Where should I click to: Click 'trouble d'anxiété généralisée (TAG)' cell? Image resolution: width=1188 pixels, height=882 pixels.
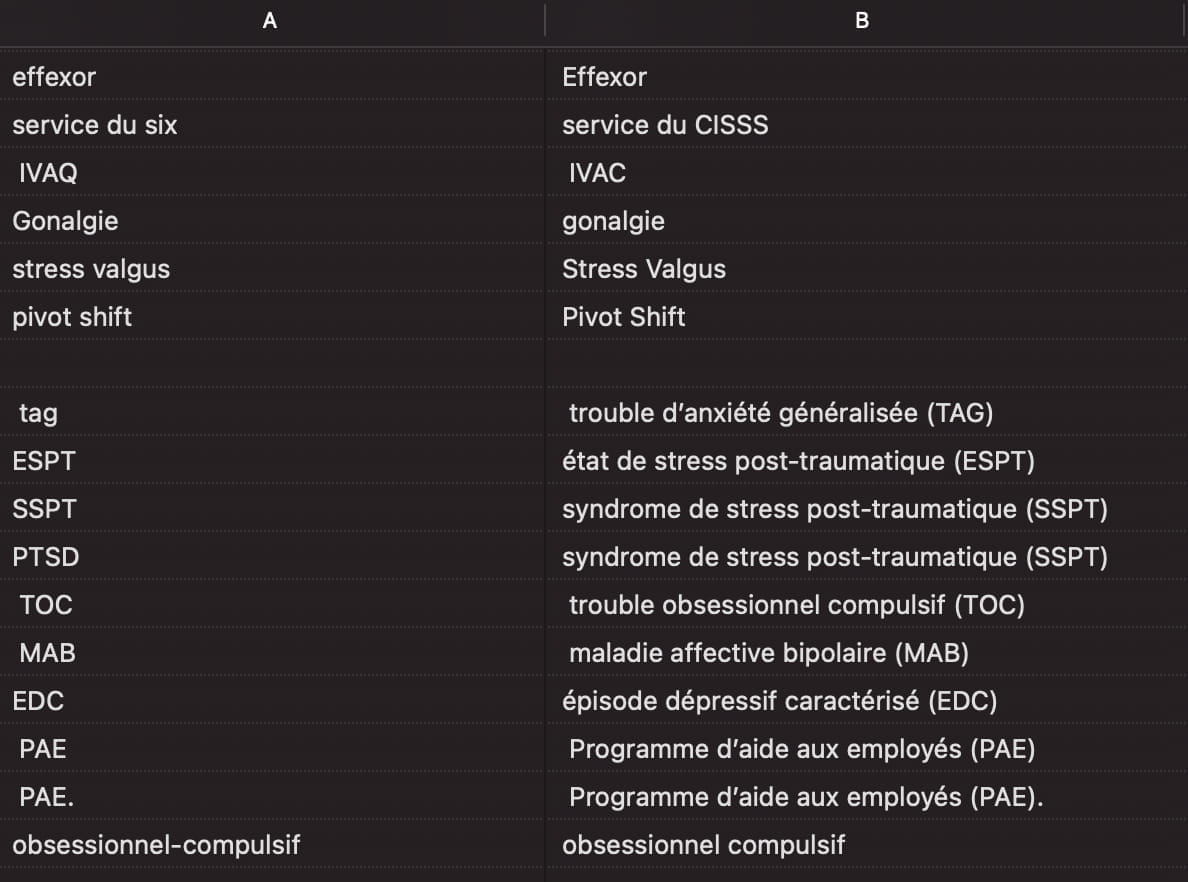[x=781, y=413]
